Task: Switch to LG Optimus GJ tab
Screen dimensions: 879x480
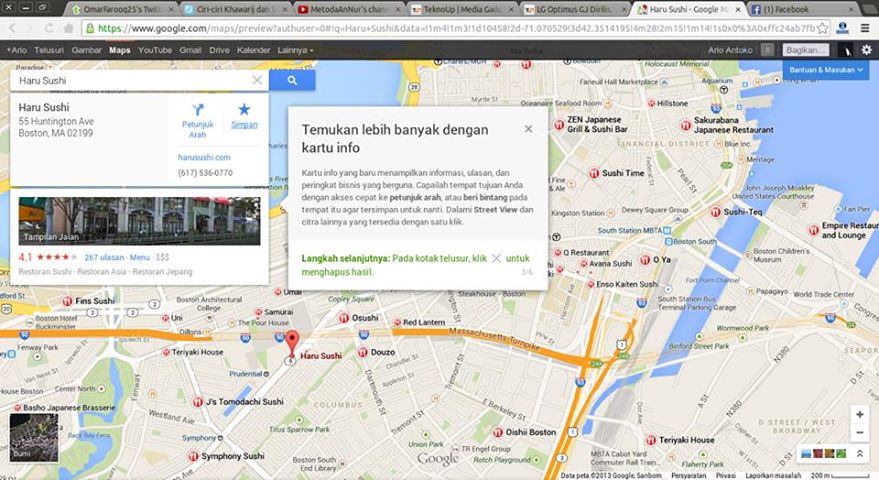Action: point(574,9)
